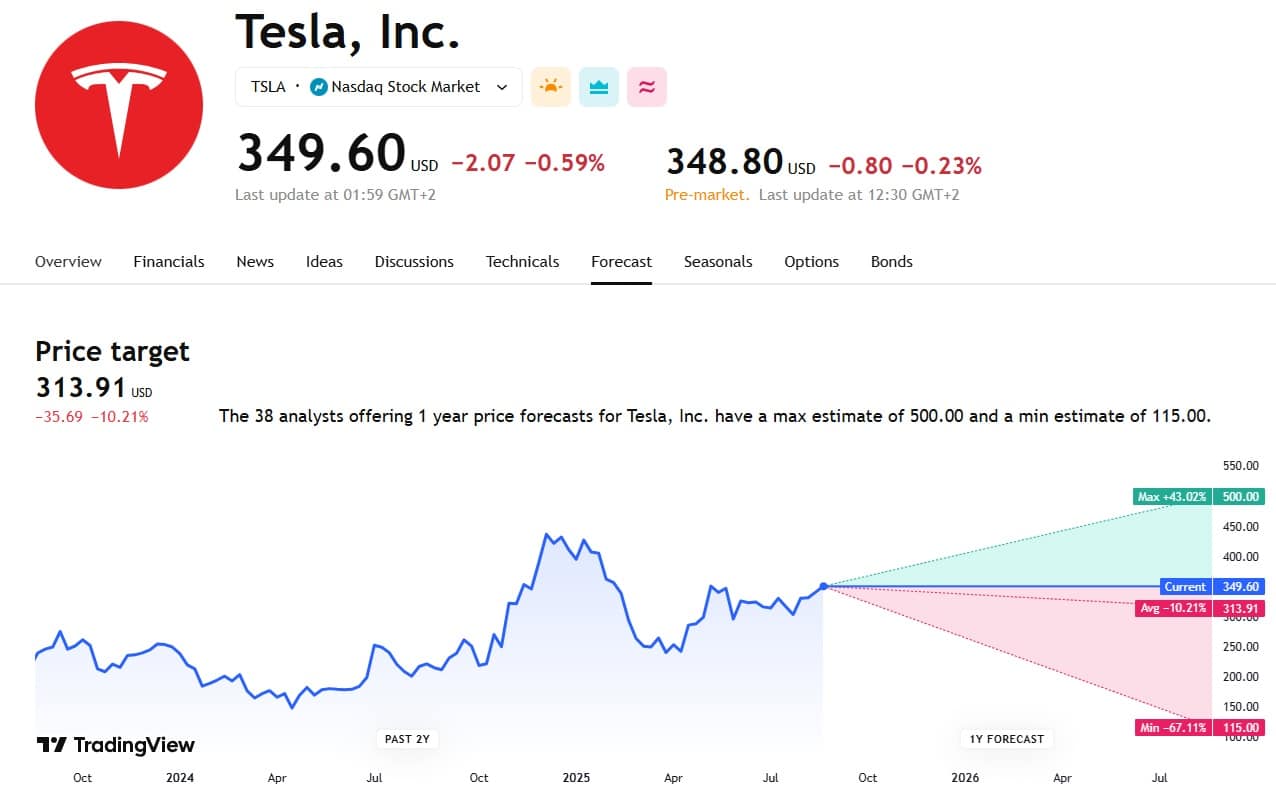Click the orange sunrise pre-market icon
The image size is (1276, 792).
[551, 87]
